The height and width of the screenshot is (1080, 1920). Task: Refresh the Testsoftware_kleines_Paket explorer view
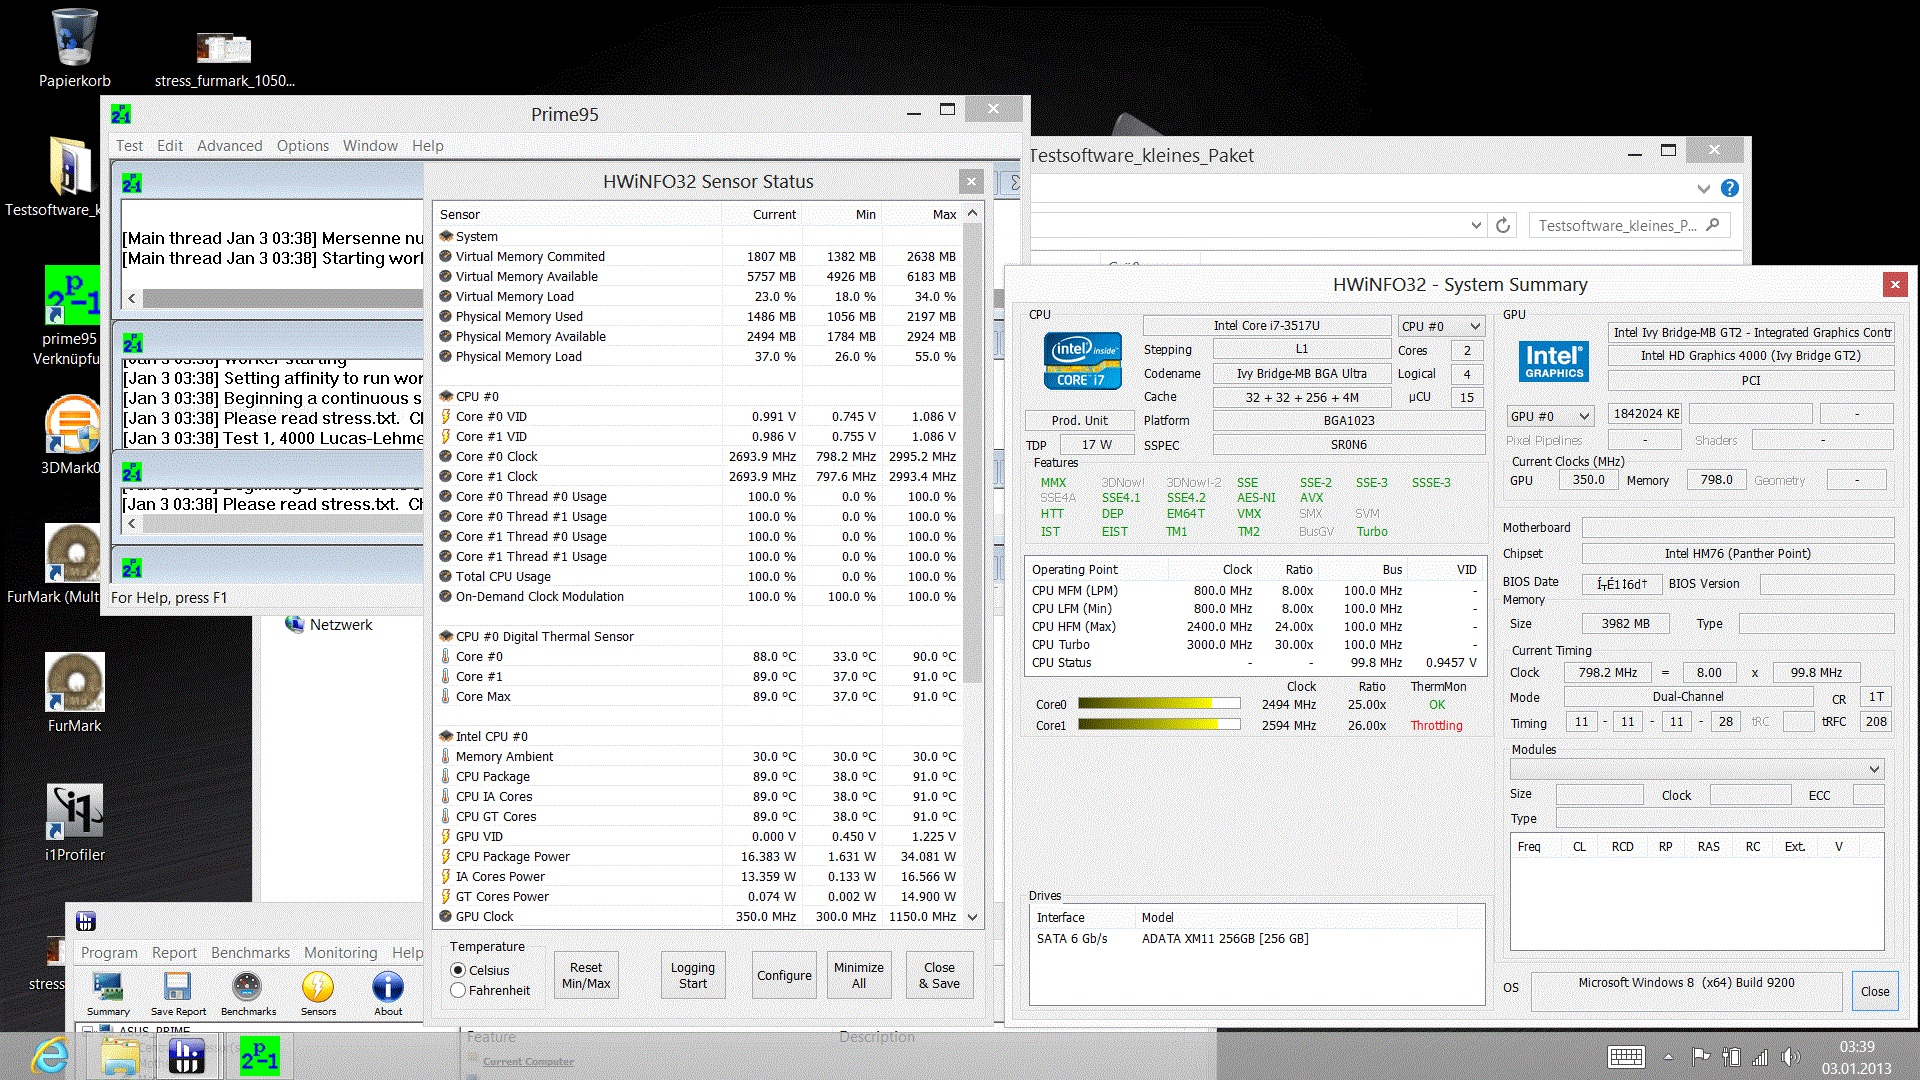point(1503,226)
